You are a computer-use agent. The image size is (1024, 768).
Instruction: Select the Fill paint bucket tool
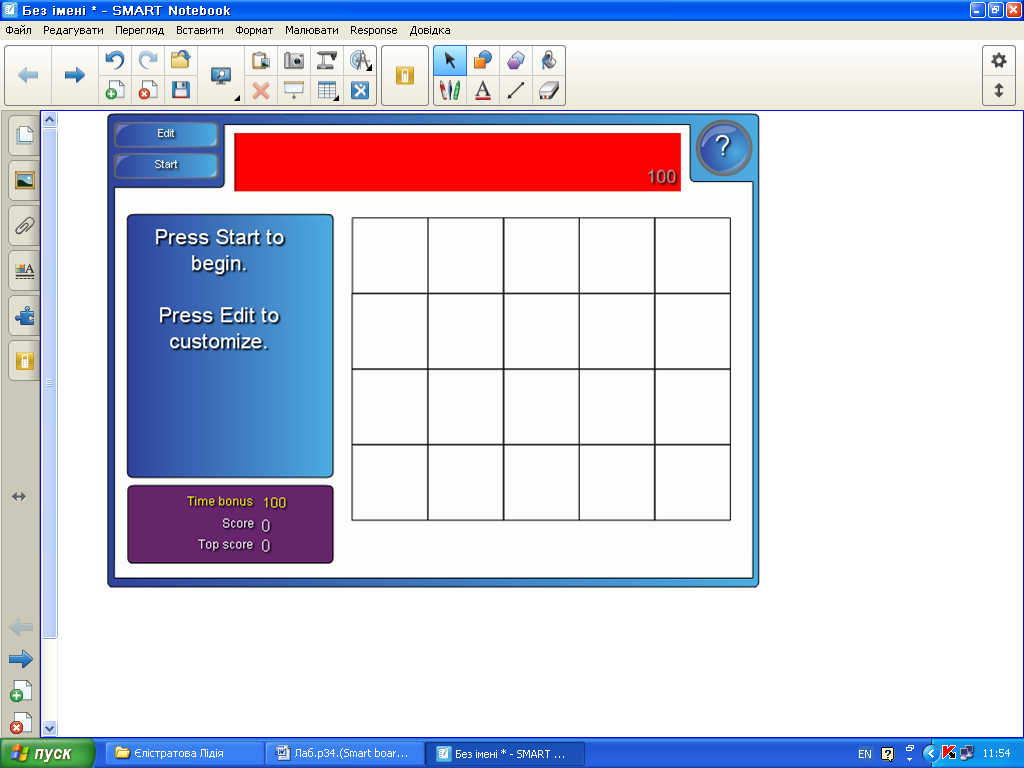click(549, 61)
